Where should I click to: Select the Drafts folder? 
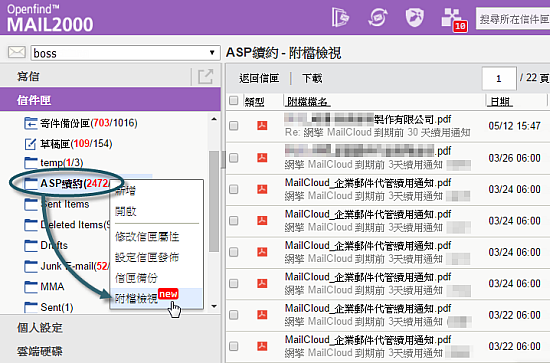tap(54, 245)
